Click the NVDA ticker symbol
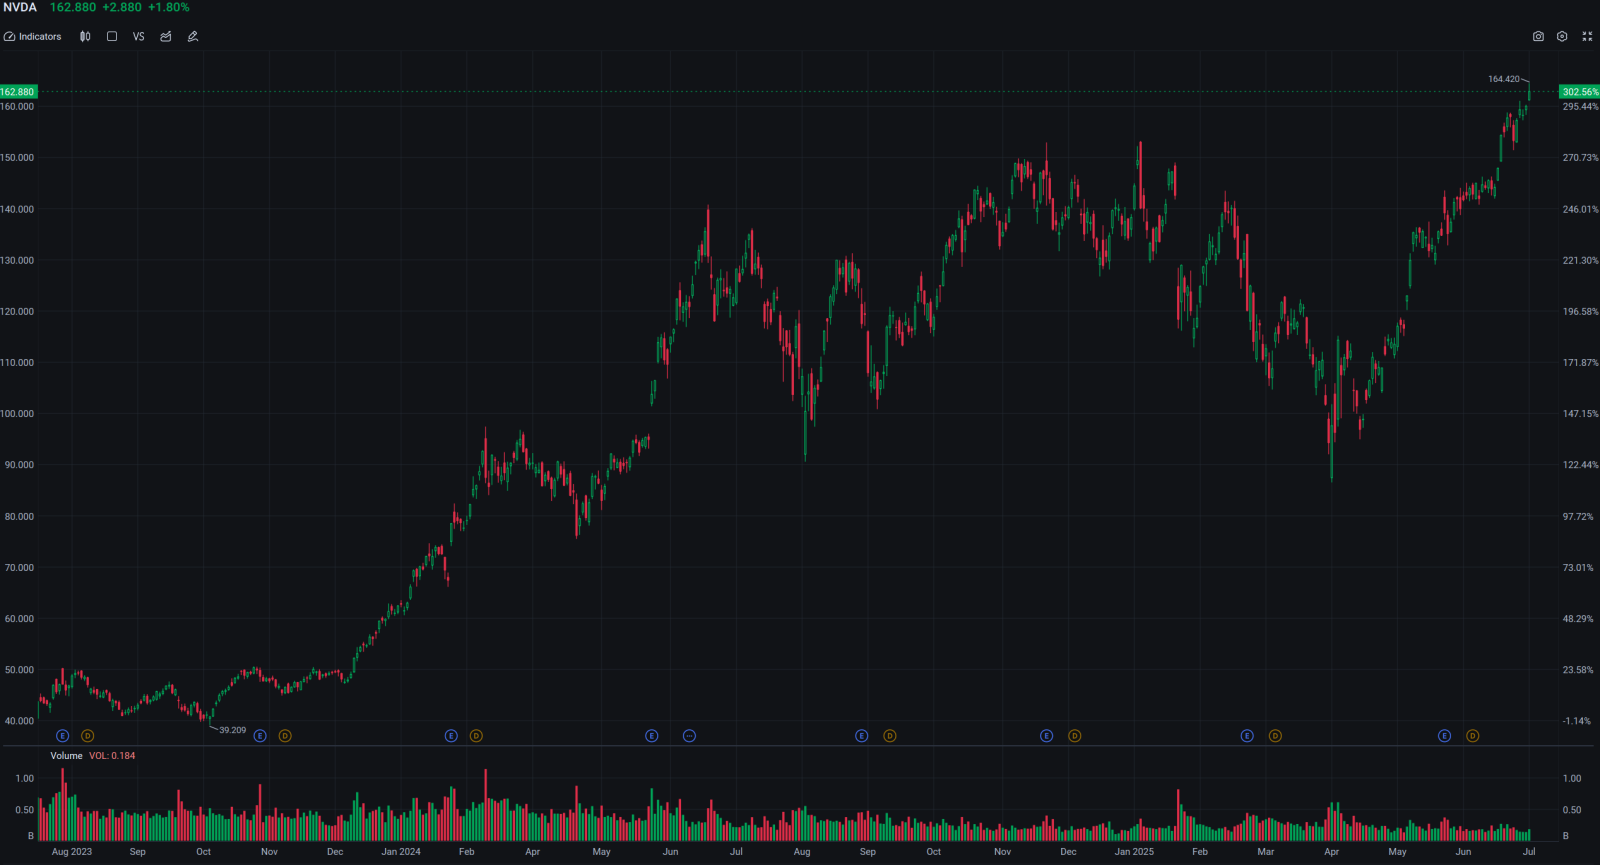Viewport: 1600px width, 865px height. (20, 7)
